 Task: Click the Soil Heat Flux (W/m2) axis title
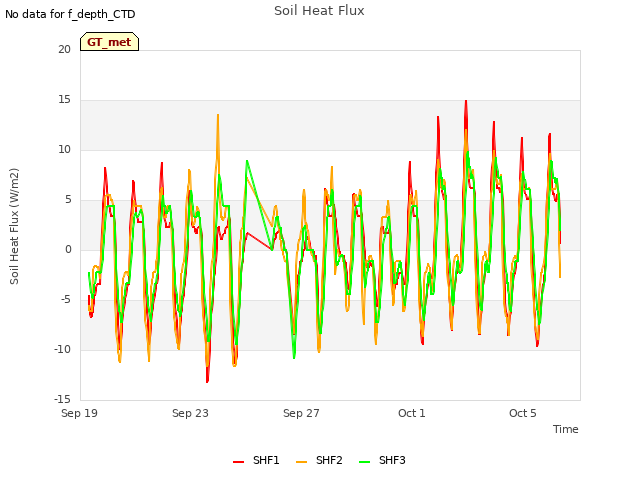(x=14, y=226)
